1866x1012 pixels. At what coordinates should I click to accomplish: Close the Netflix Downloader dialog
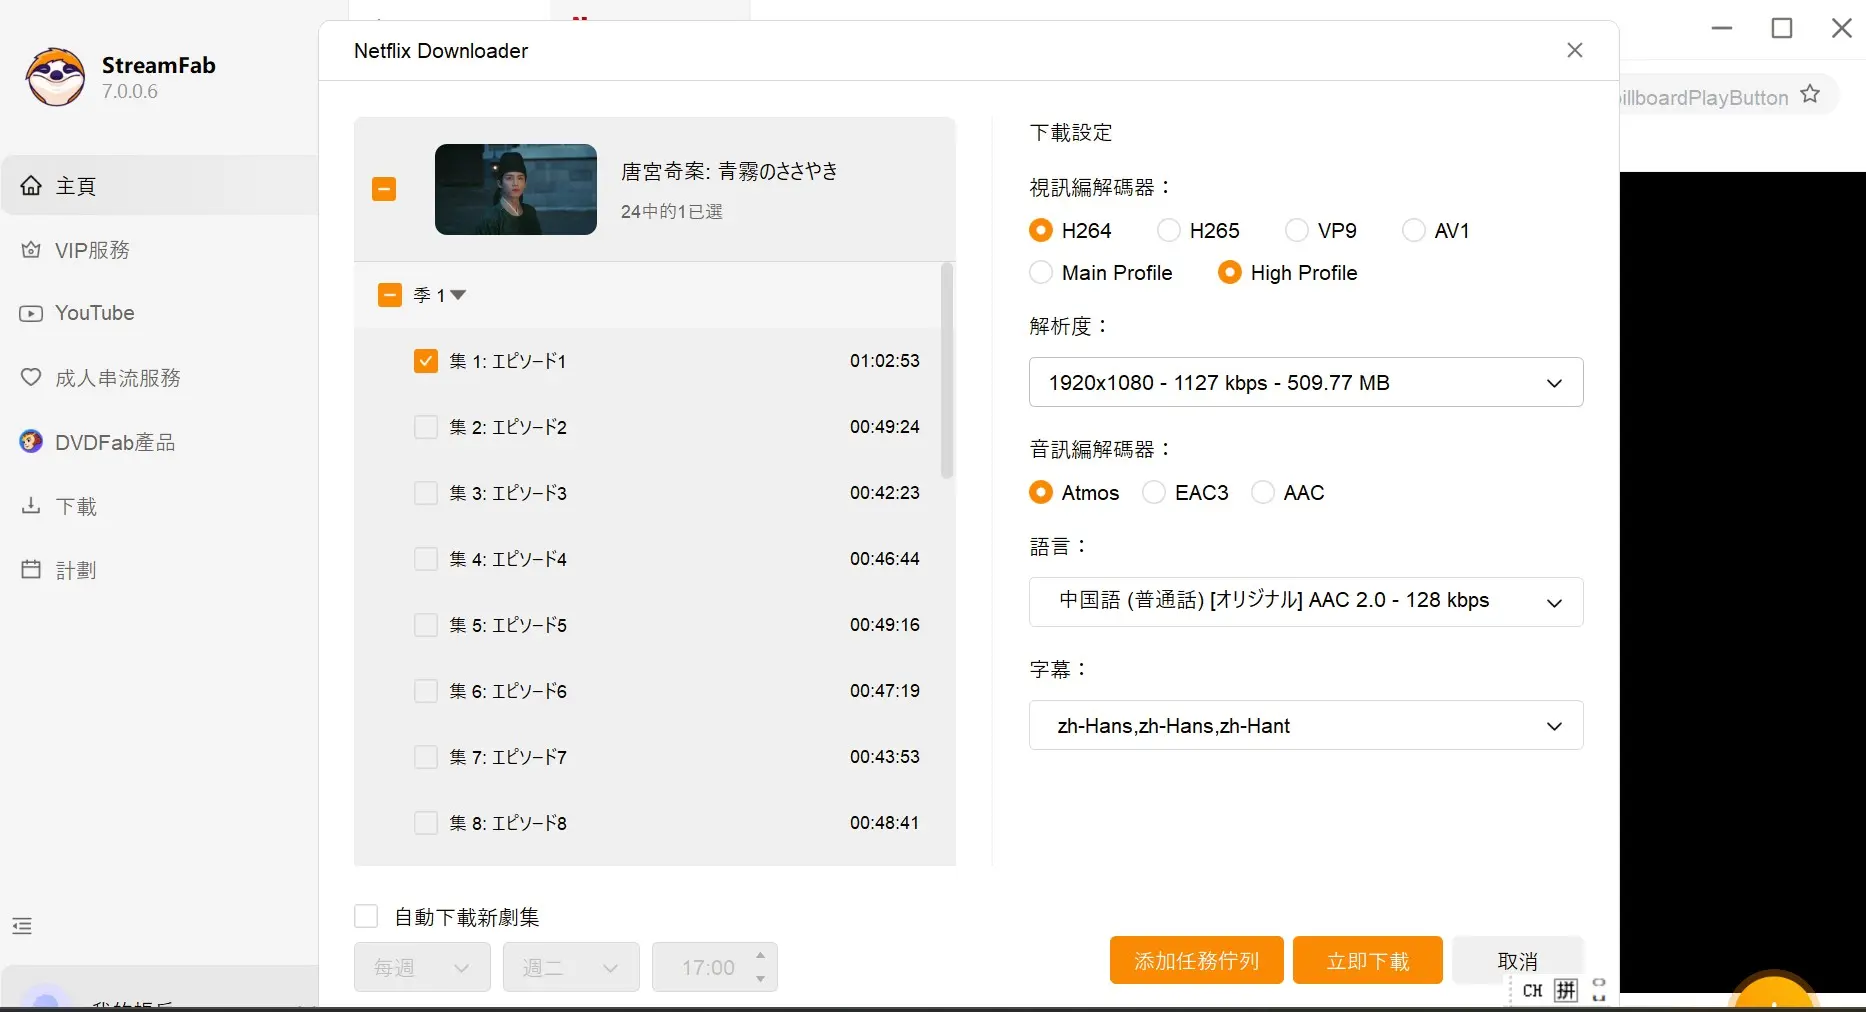click(1575, 50)
